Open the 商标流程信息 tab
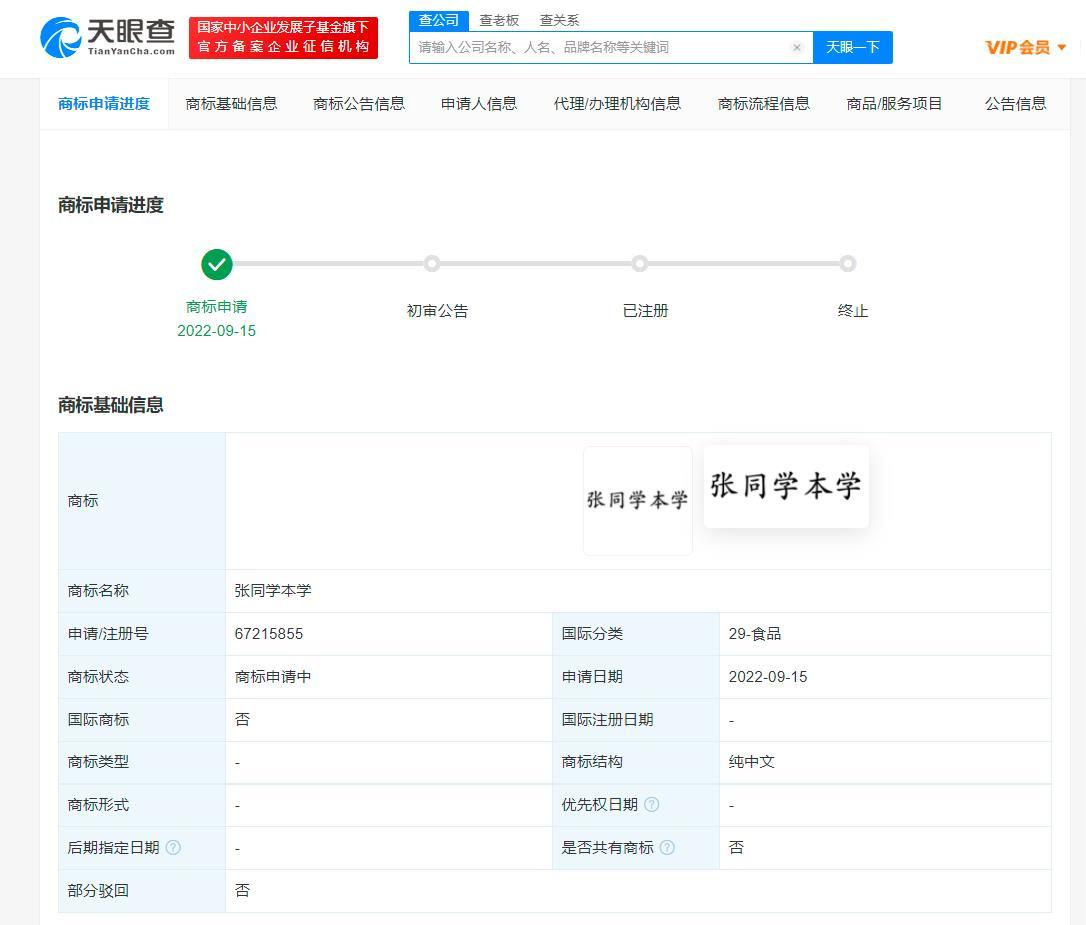Screen dimensions: 1086x925 point(764,104)
